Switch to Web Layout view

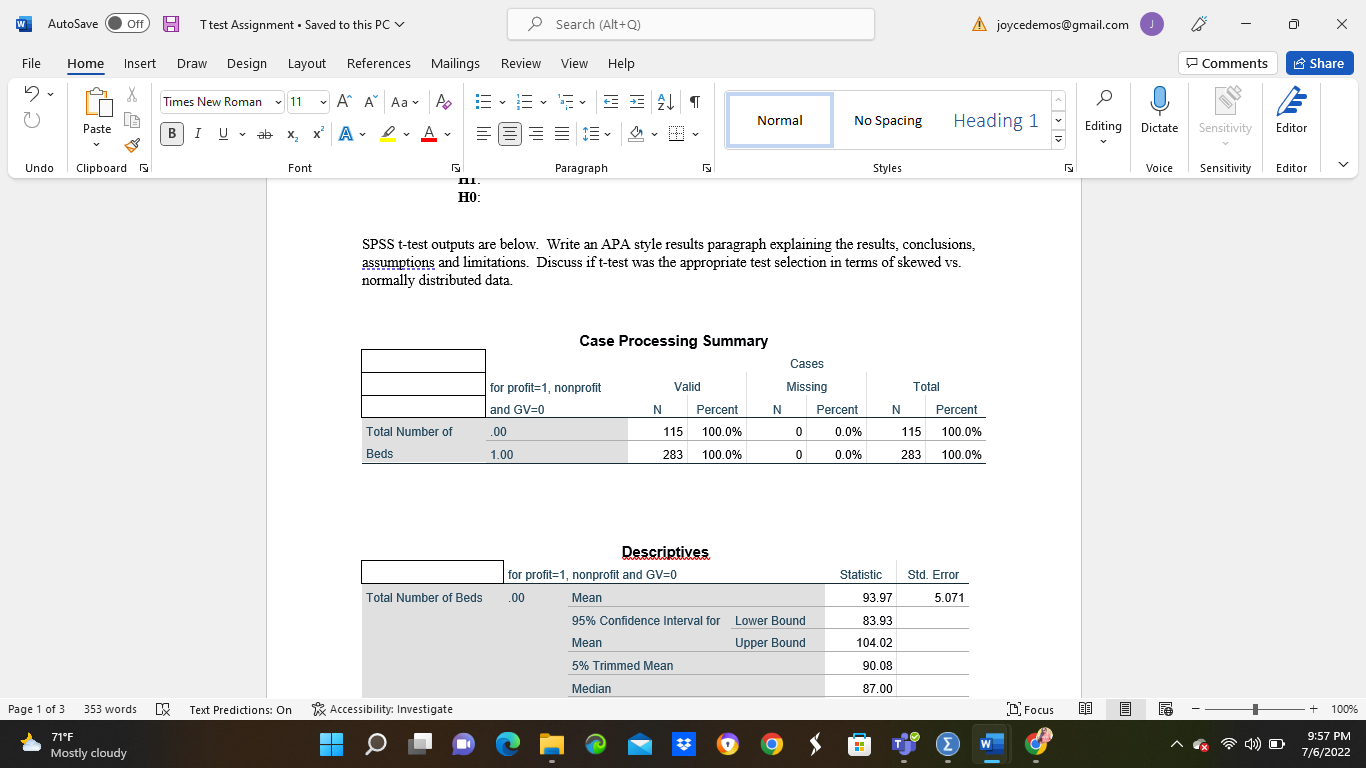click(1164, 709)
